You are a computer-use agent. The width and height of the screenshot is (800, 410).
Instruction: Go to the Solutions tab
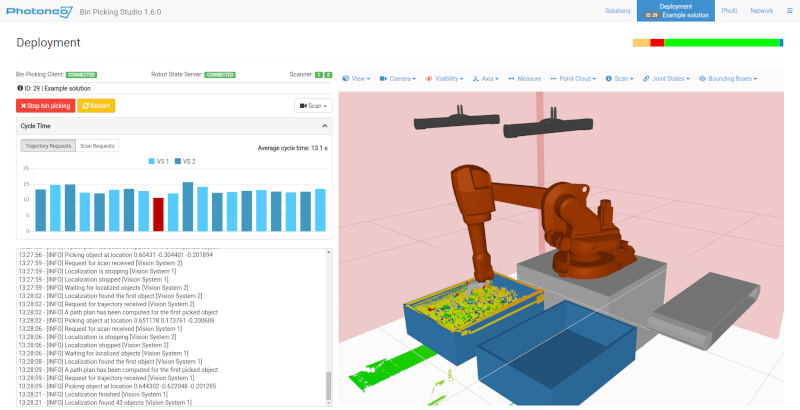click(x=617, y=11)
